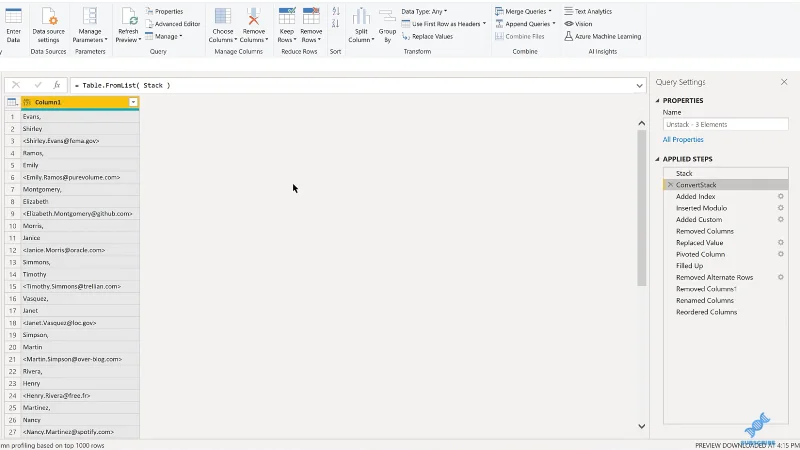Open the Data Type: Any dropdown

coord(424,11)
